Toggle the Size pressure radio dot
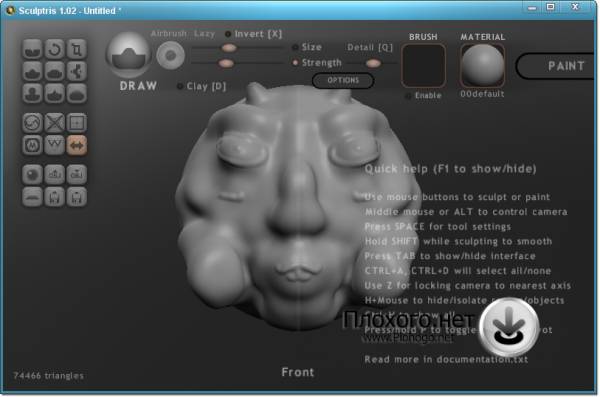The image size is (600, 397). pos(295,47)
